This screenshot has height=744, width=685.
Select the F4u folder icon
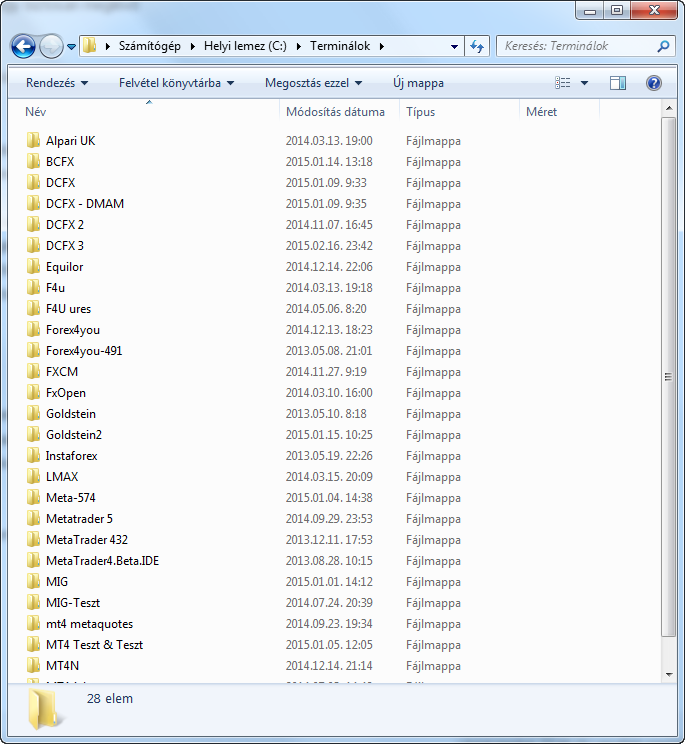tap(33, 288)
